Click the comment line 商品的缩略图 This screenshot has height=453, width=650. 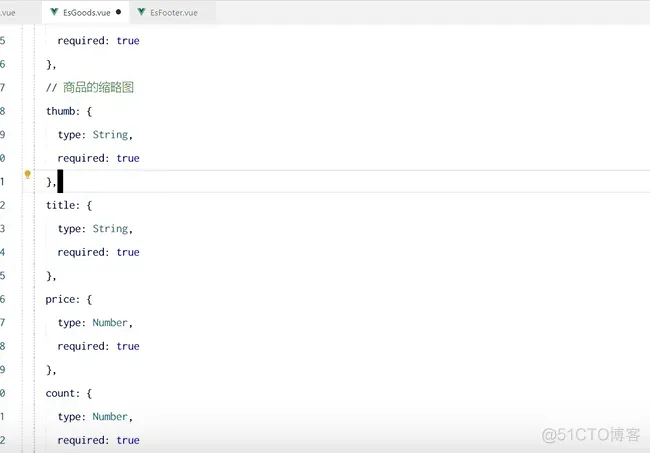click(90, 87)
